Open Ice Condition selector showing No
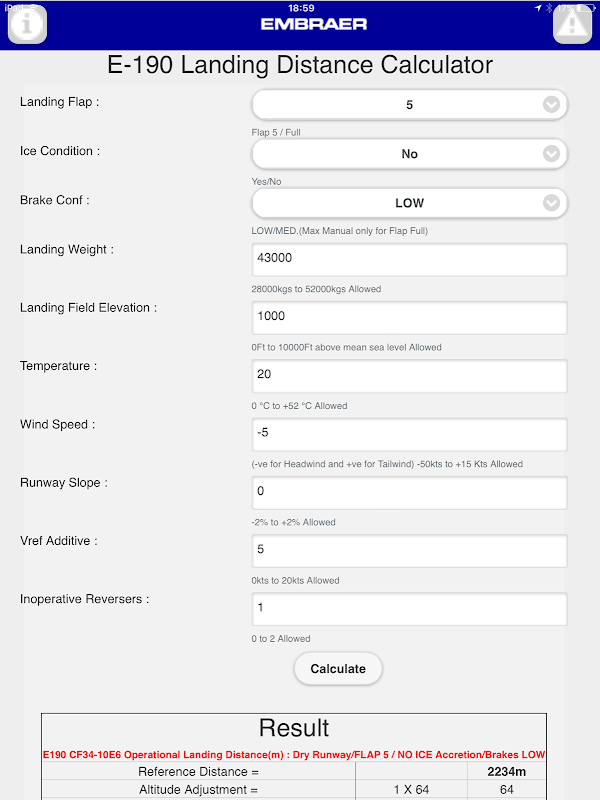 (409, 154)
